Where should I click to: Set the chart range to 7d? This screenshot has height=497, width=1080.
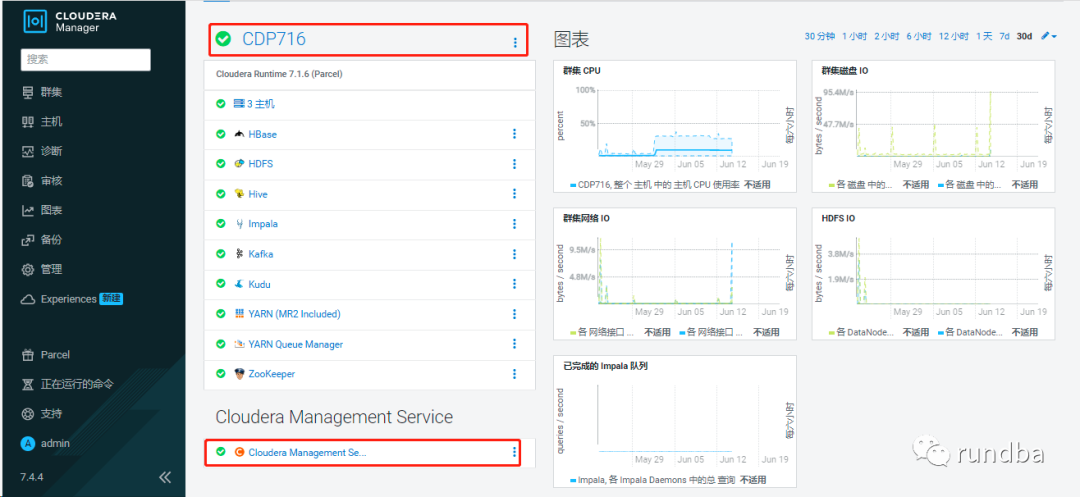[x=1005, y=36]
